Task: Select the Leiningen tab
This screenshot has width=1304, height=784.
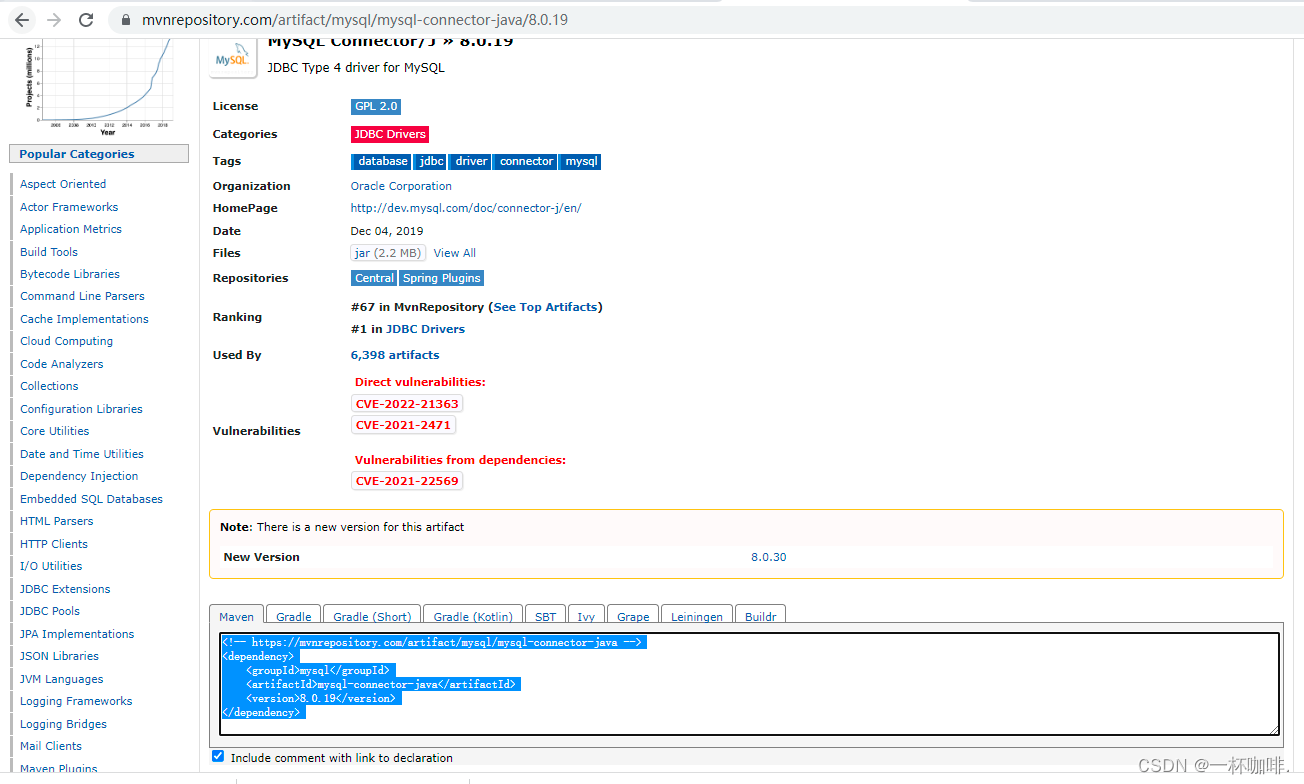Action: click(x=697, y=616)
